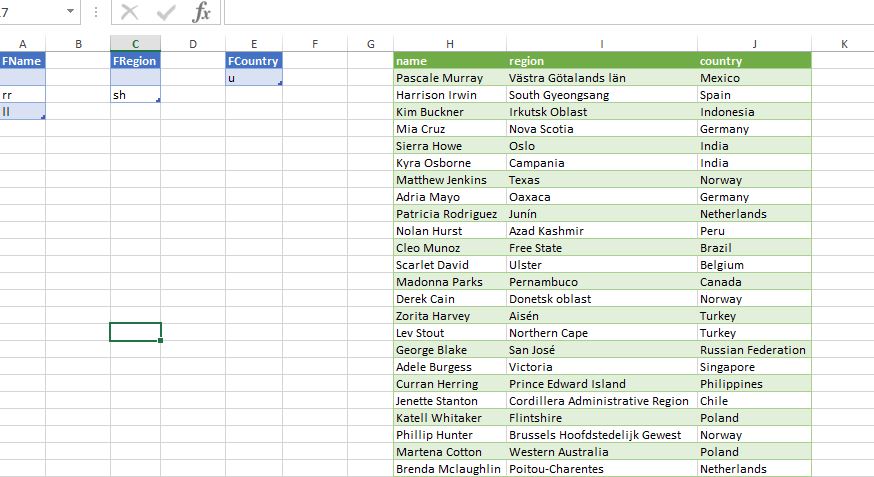The image size is (874, 477).
Task: Click the FRegion header cell
Action: tap(135, 61)
